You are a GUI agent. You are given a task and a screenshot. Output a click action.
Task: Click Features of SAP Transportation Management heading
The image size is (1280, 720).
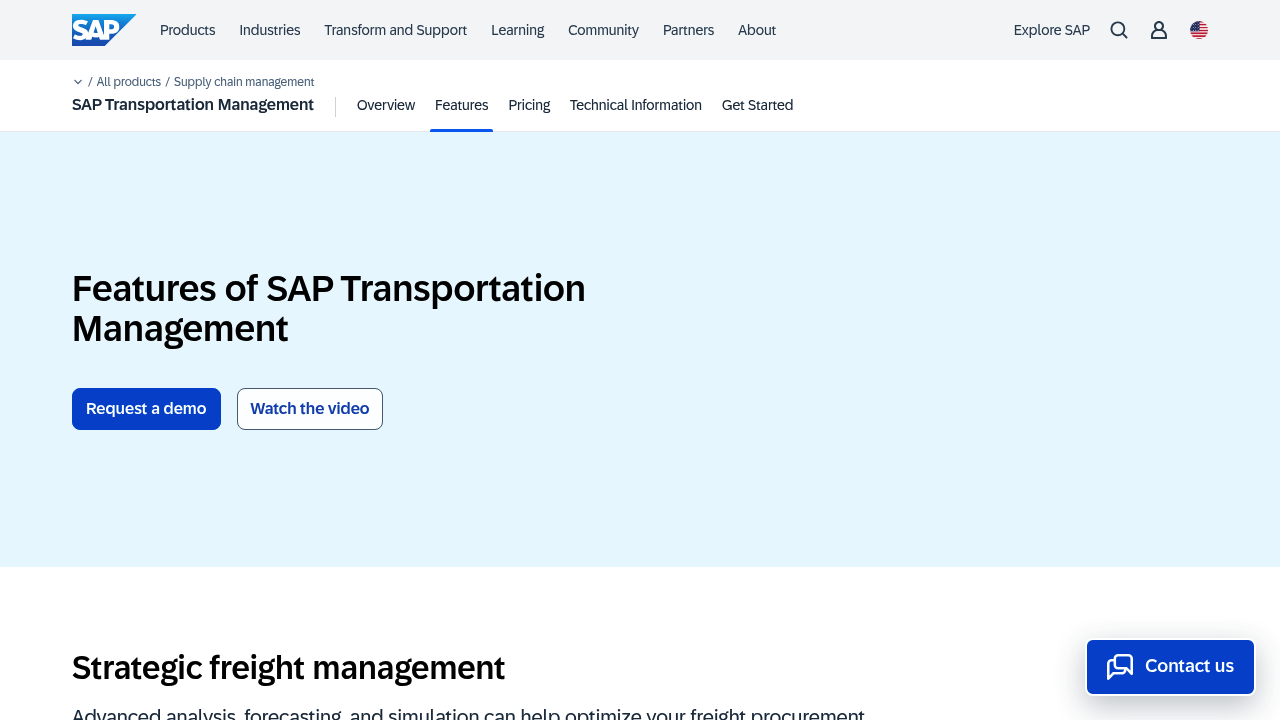coord(329,308)
